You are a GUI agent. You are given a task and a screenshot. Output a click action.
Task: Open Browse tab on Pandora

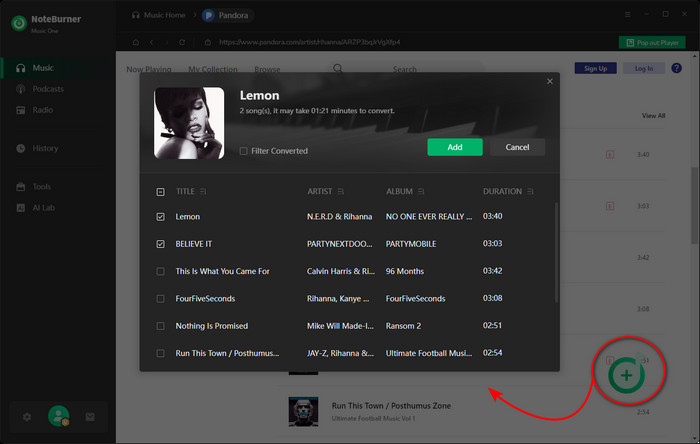pyautogui.click(x=267, y=69)
